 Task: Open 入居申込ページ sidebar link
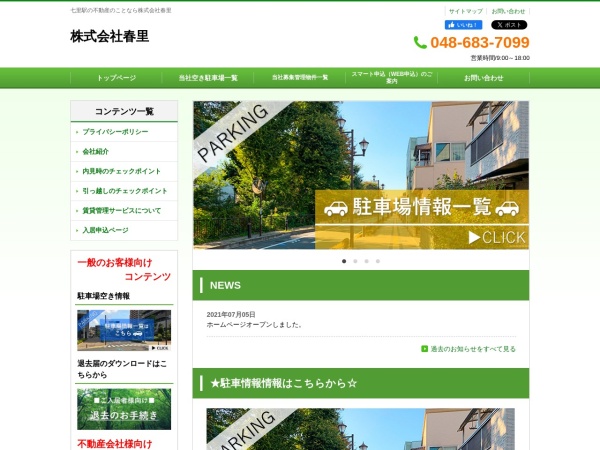click(124, 230)
